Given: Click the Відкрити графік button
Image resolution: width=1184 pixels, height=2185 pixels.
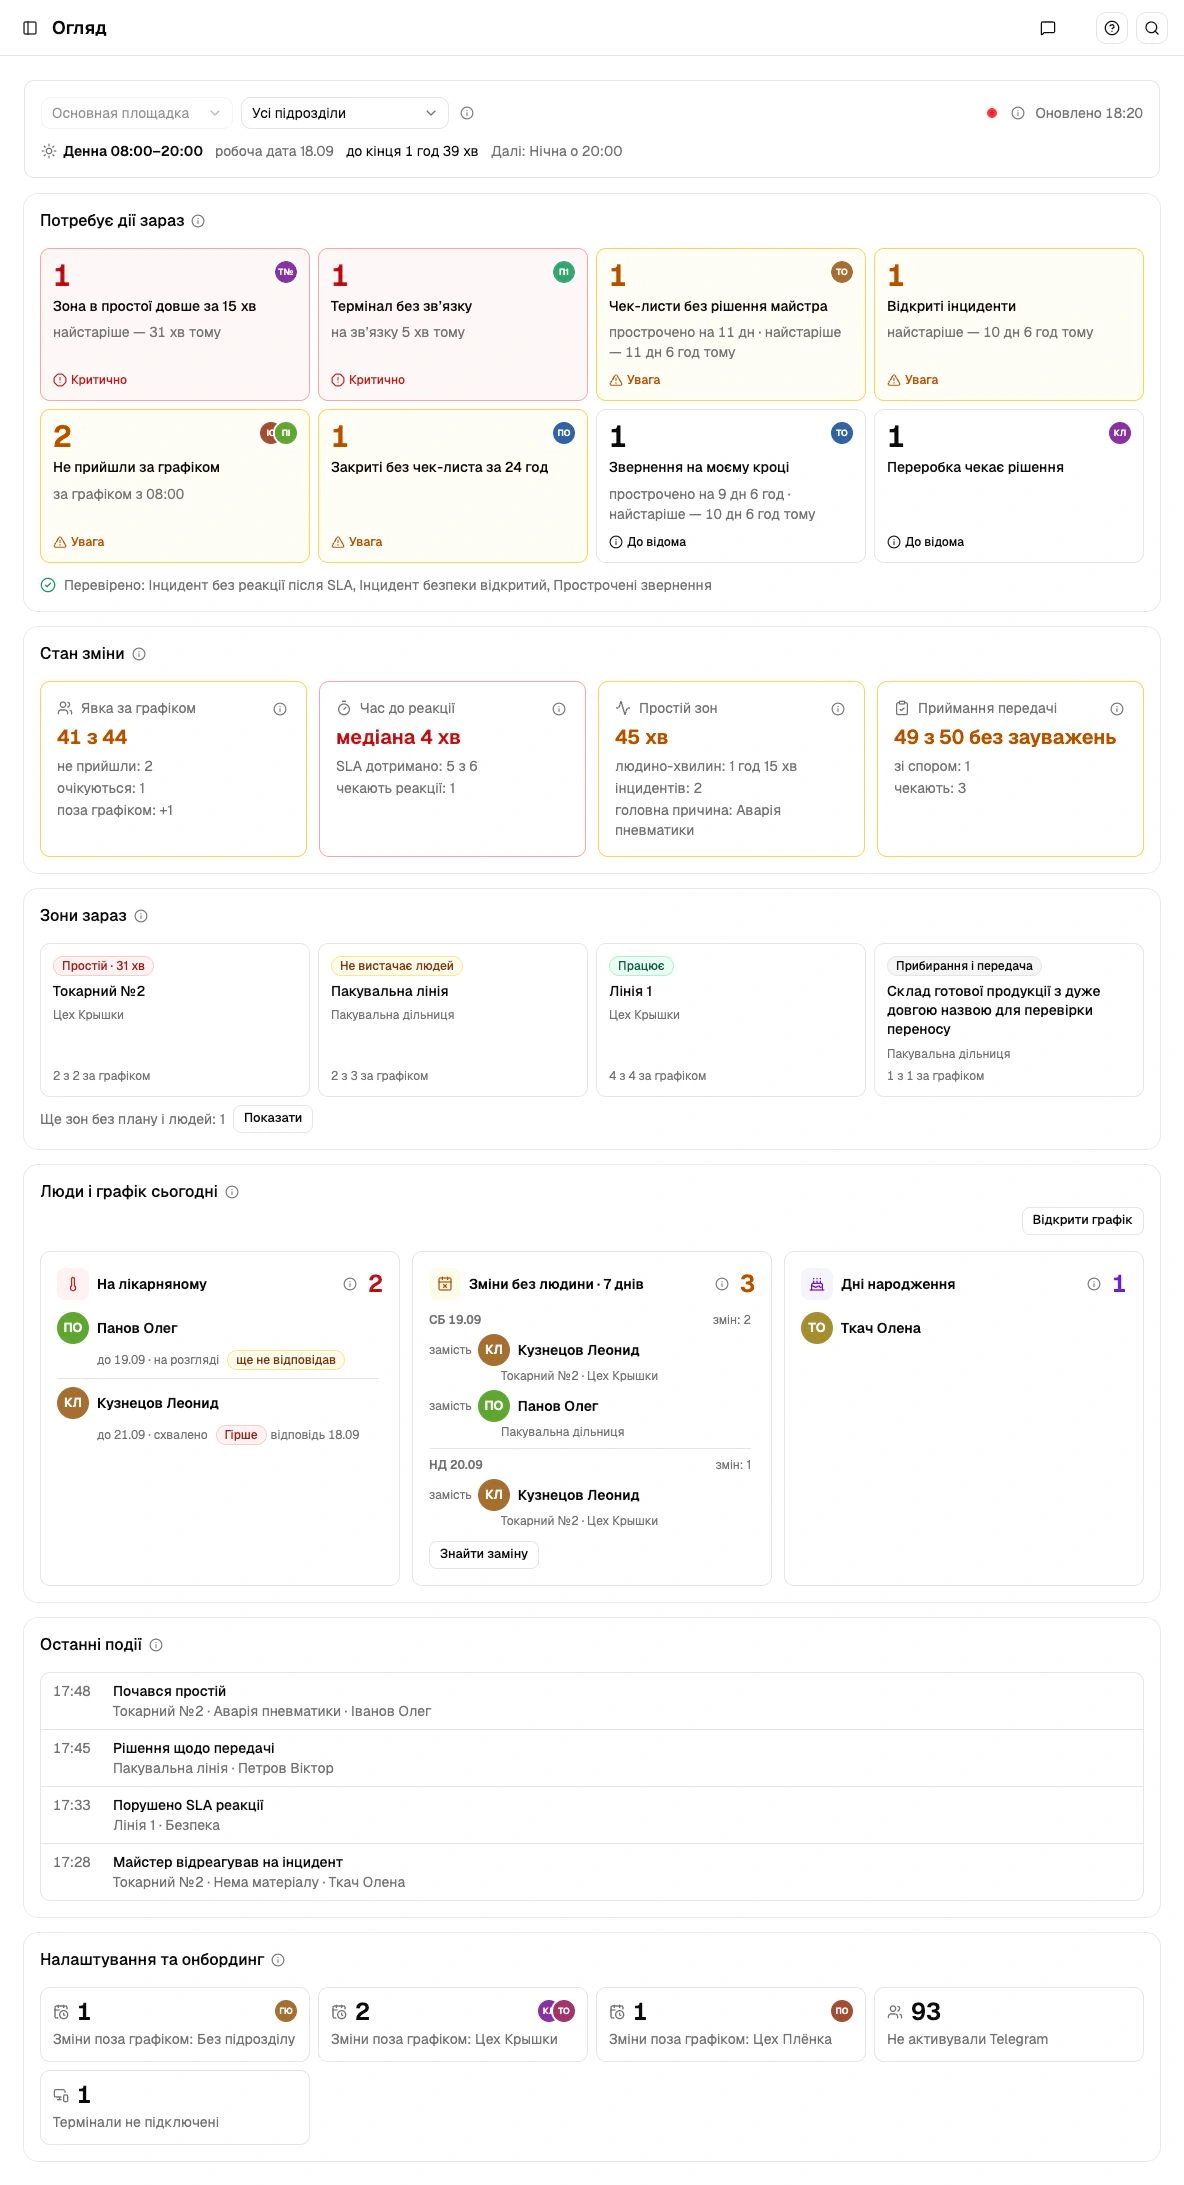Looking at the screenshot, I should tap(1082, 1220).
